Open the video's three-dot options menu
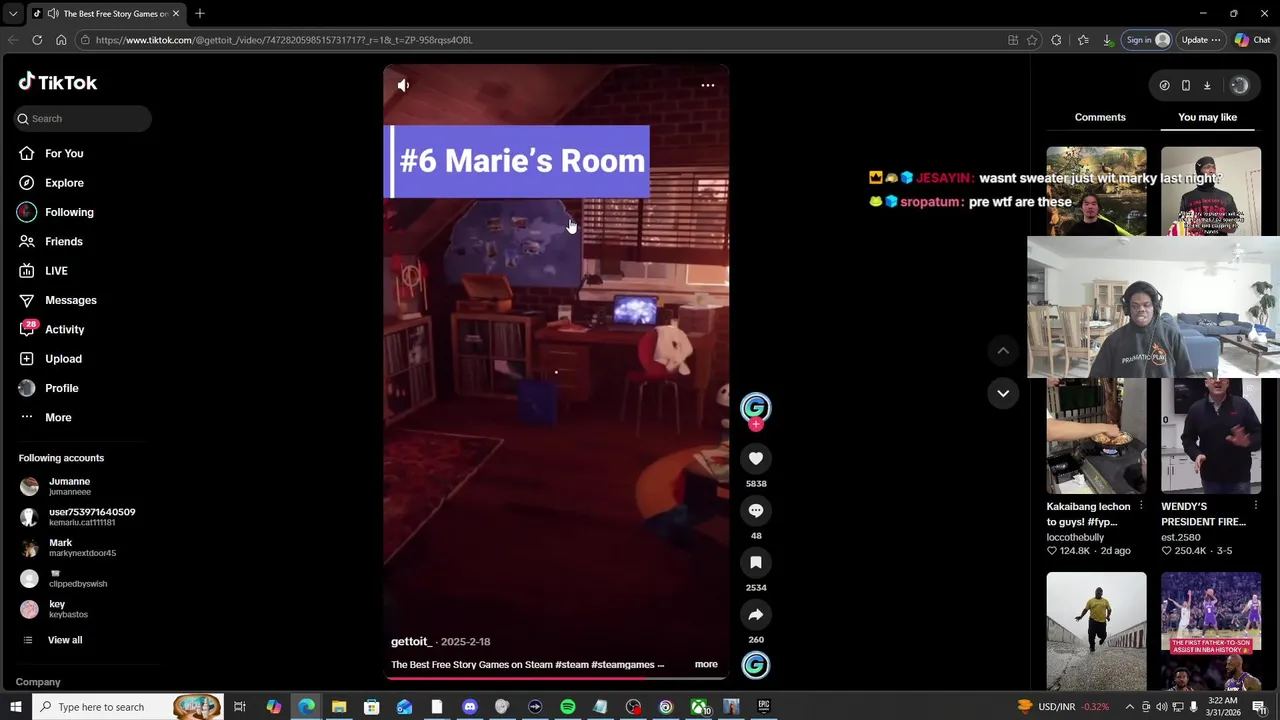 coord(707,85)
